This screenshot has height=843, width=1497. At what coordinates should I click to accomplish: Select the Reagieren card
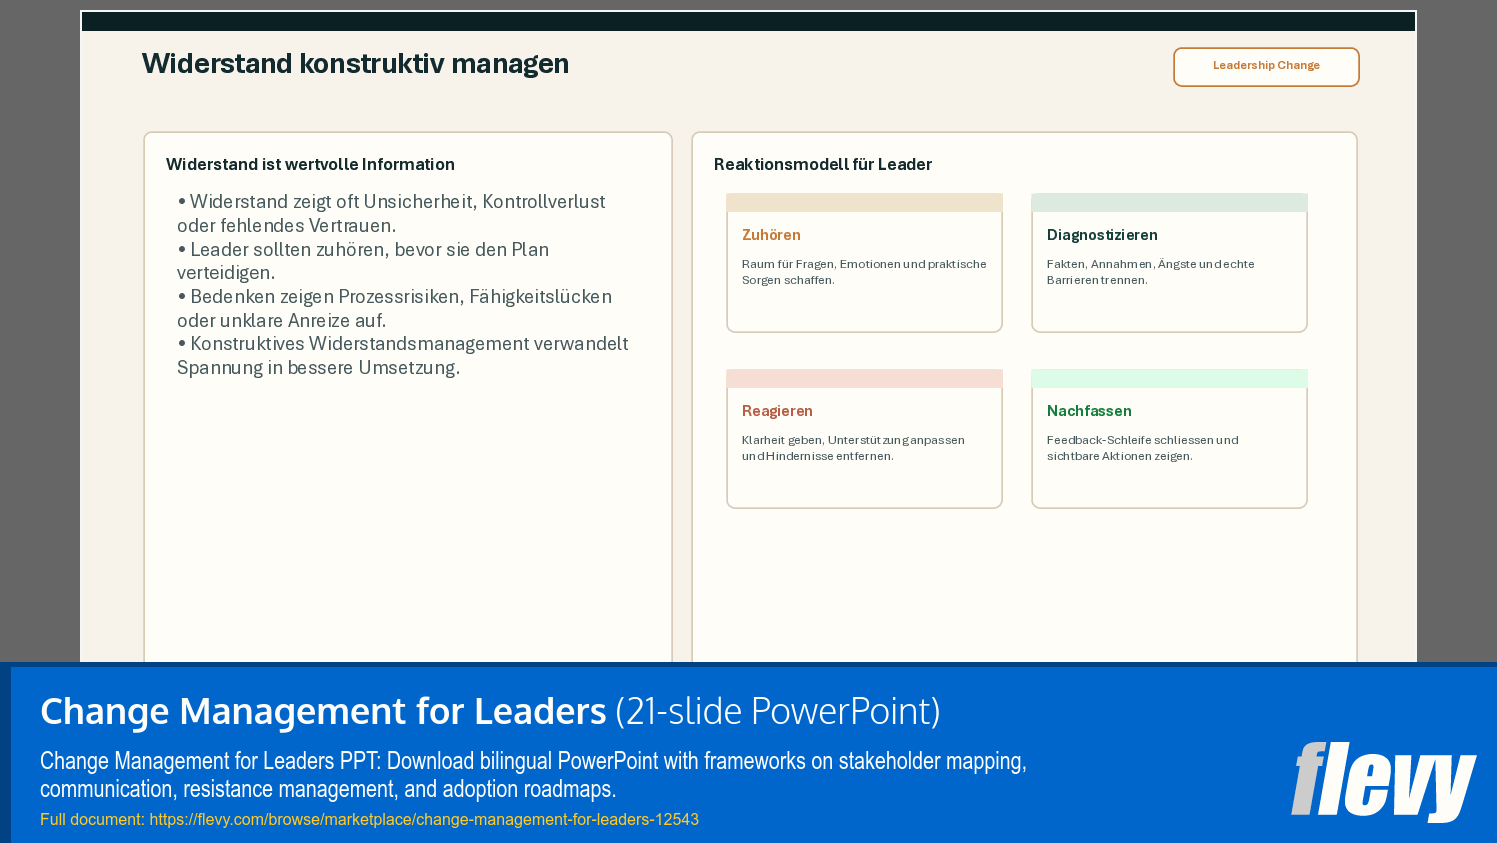pos(864,439)
